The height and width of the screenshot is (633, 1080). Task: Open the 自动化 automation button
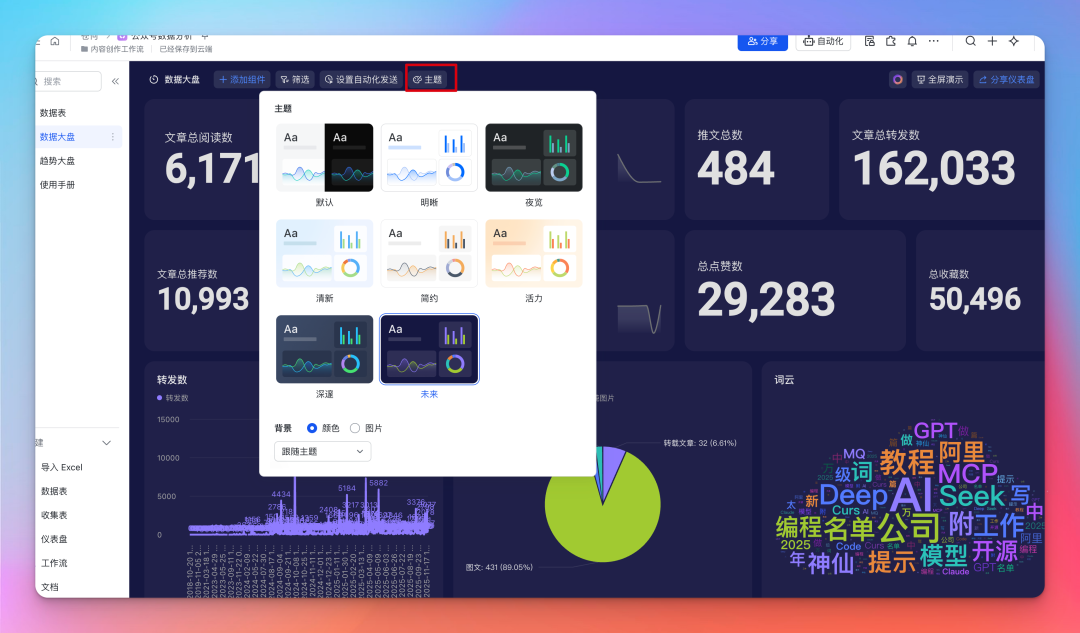[x=823, y=41]
